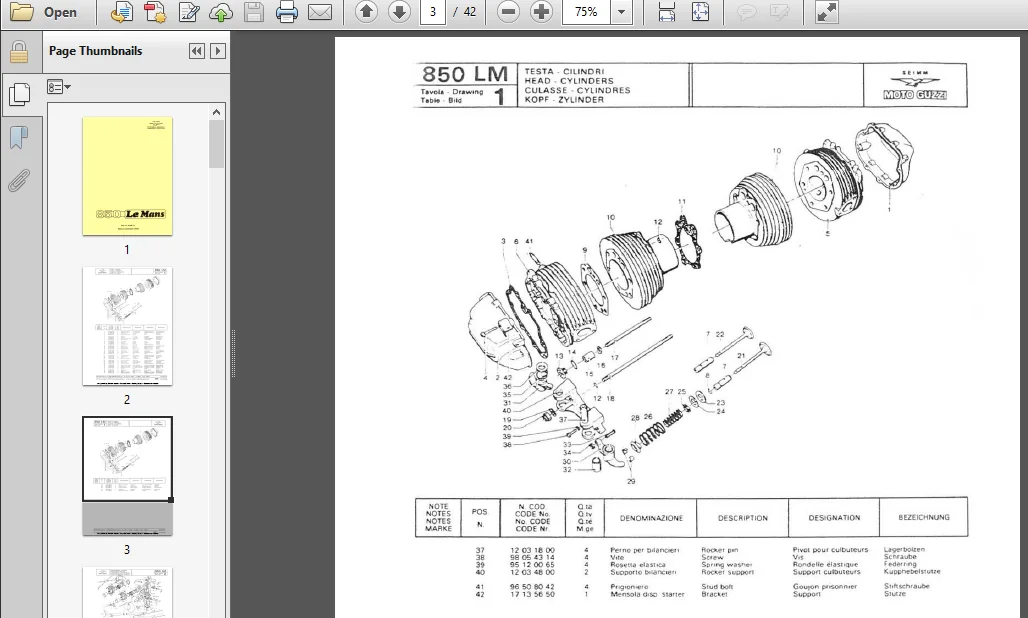Click the 'Page Thumbnails' panel title
Image resolution: width=1028 pixels, height=618 pixels.
point(96,51)
